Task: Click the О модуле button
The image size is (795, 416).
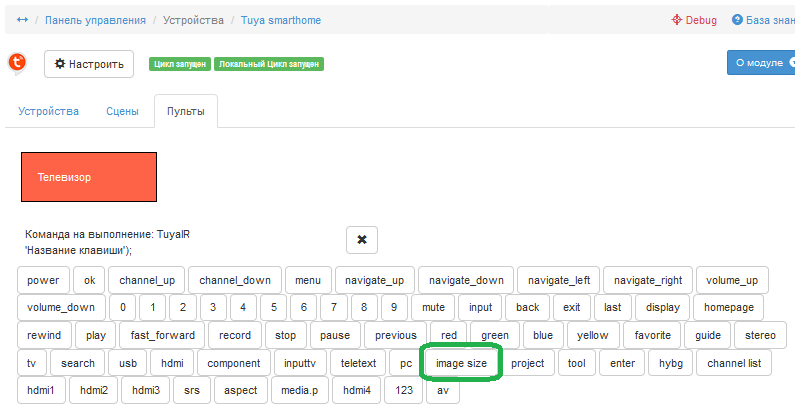Action: [x=761, y=63]
